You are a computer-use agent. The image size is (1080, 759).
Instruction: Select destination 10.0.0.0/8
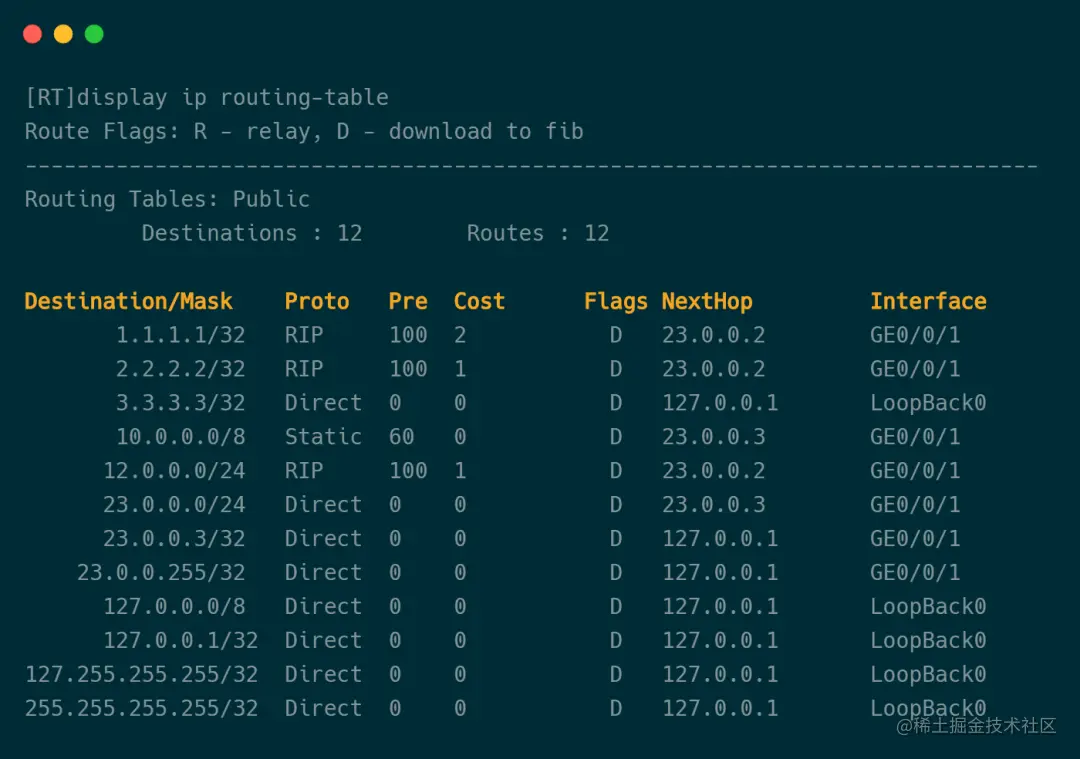click(x=180, y=437)
